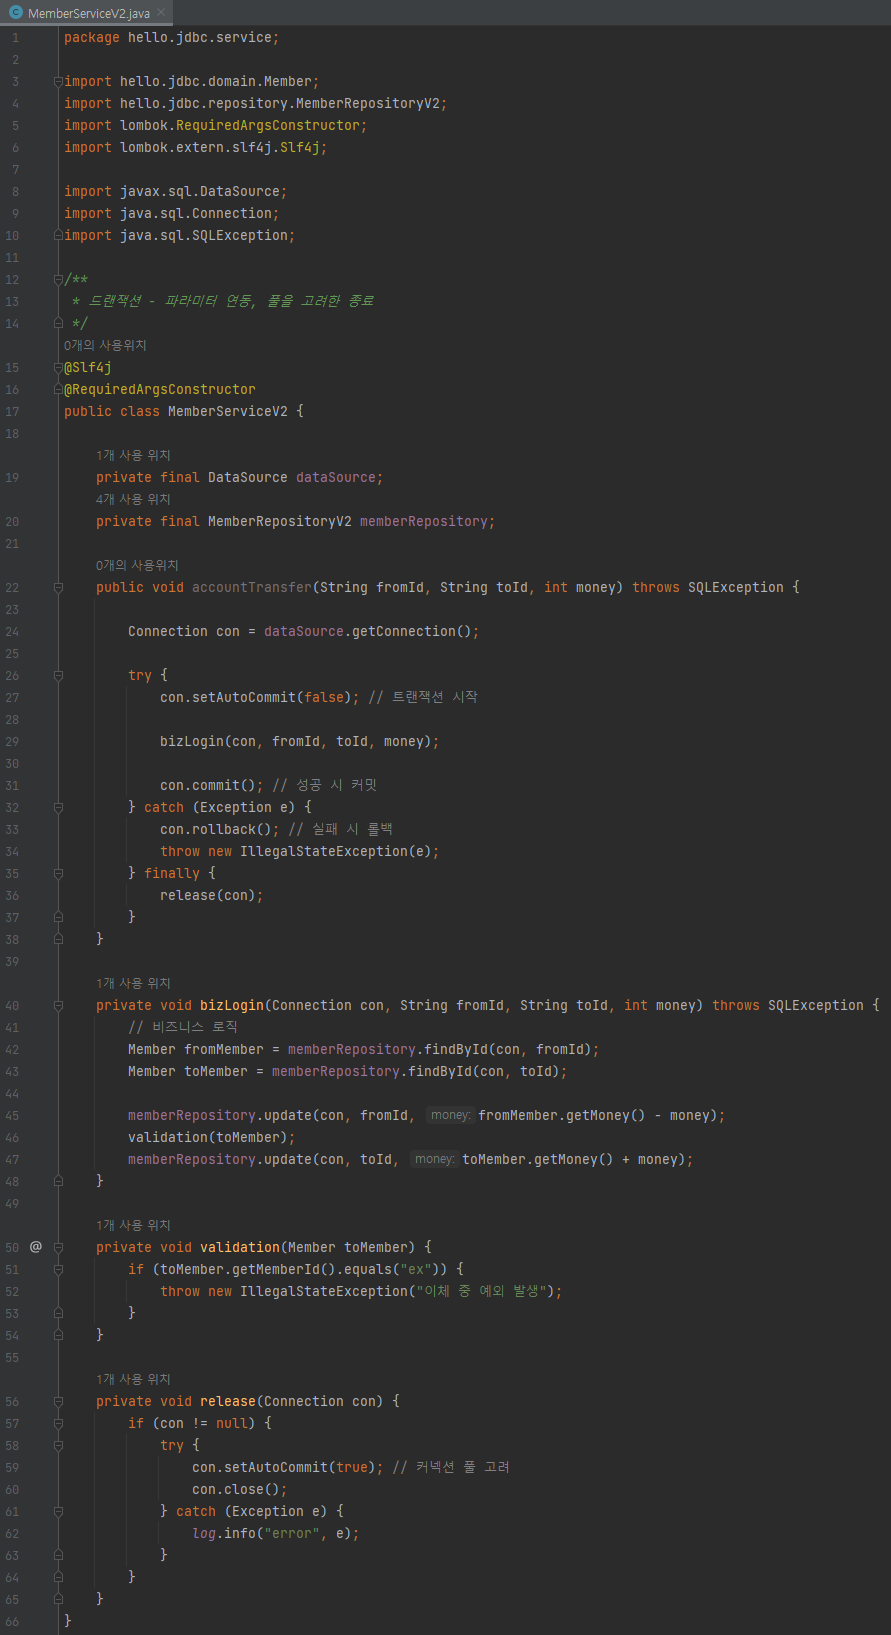
Task: Fold the catch block on line 32
Action: click(58, 807)
